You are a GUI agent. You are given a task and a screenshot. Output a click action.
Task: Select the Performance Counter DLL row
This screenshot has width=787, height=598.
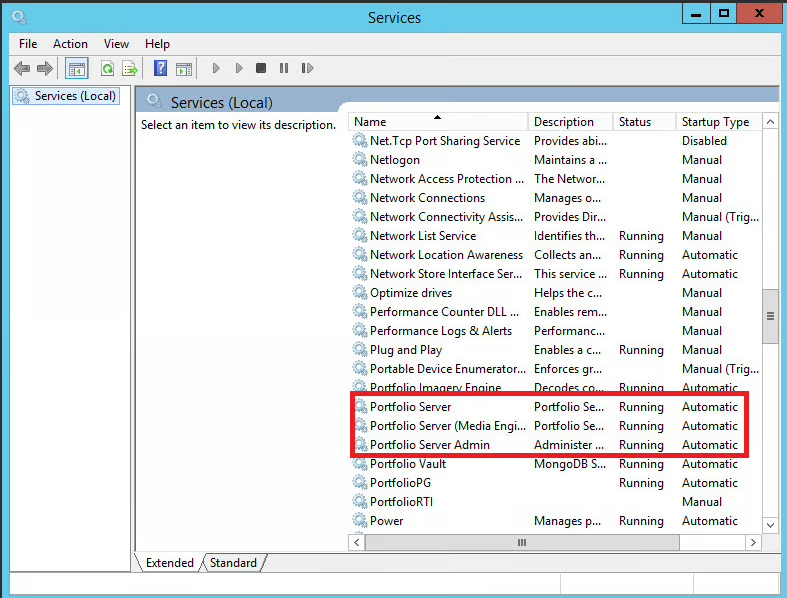[x=555, y=312]
